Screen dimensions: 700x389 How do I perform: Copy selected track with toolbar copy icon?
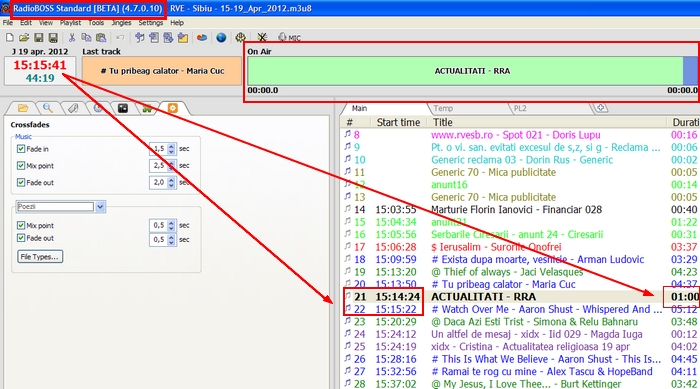point(86,38)
